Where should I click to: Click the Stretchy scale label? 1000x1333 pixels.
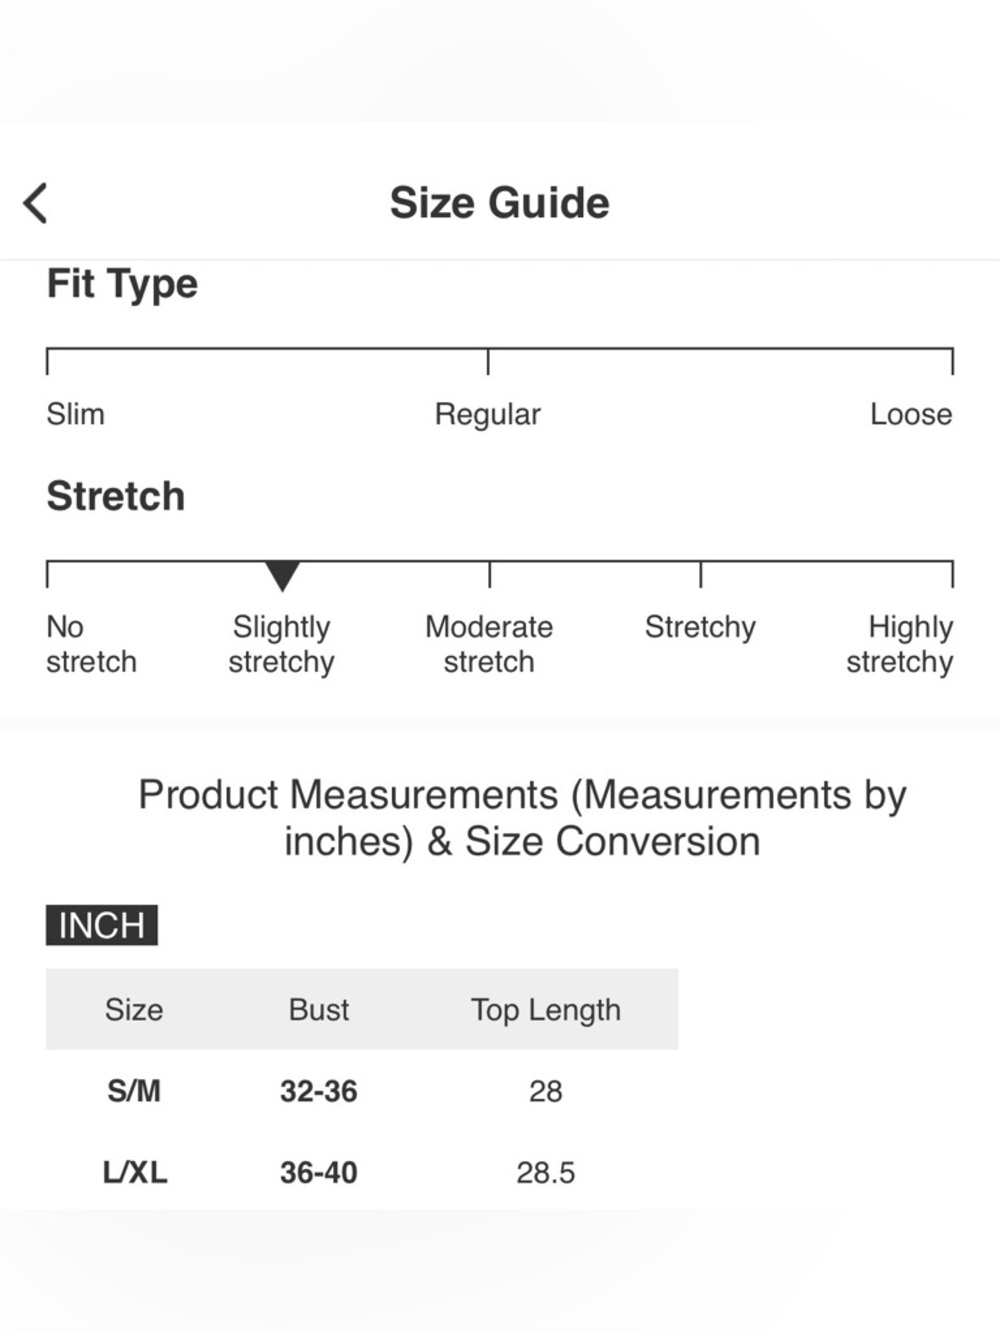pos(700,627)
